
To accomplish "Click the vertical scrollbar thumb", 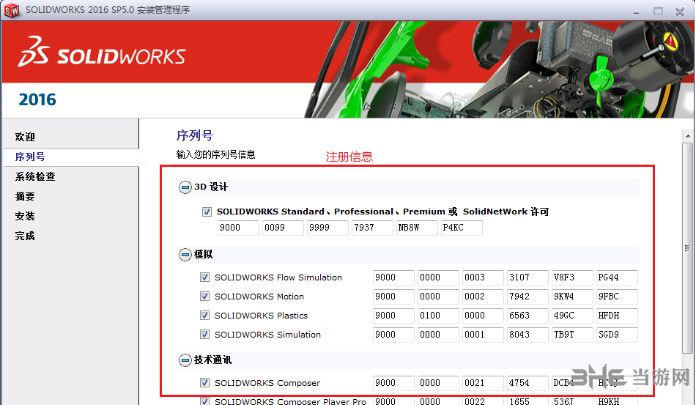I will [687, 248].
